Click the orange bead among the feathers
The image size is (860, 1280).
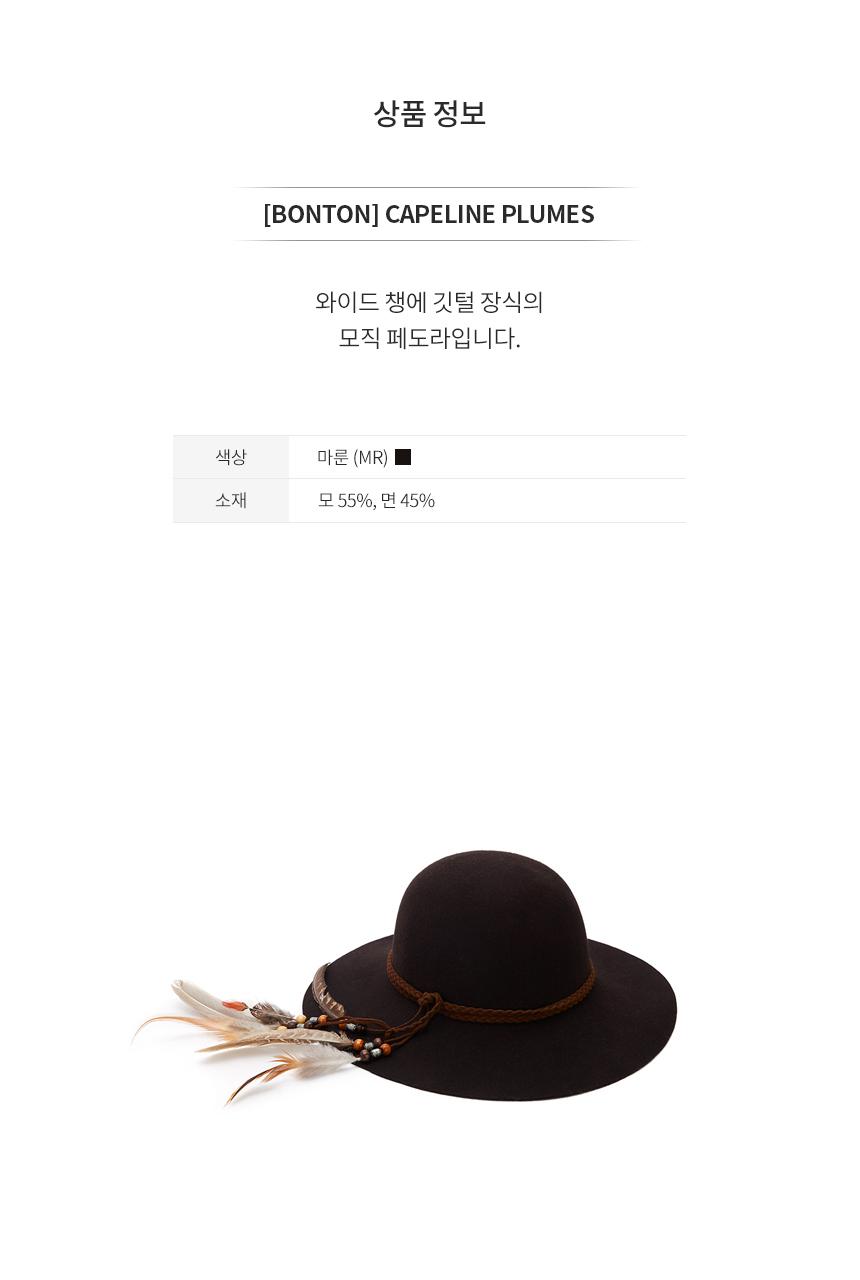tap(233, 1004)
